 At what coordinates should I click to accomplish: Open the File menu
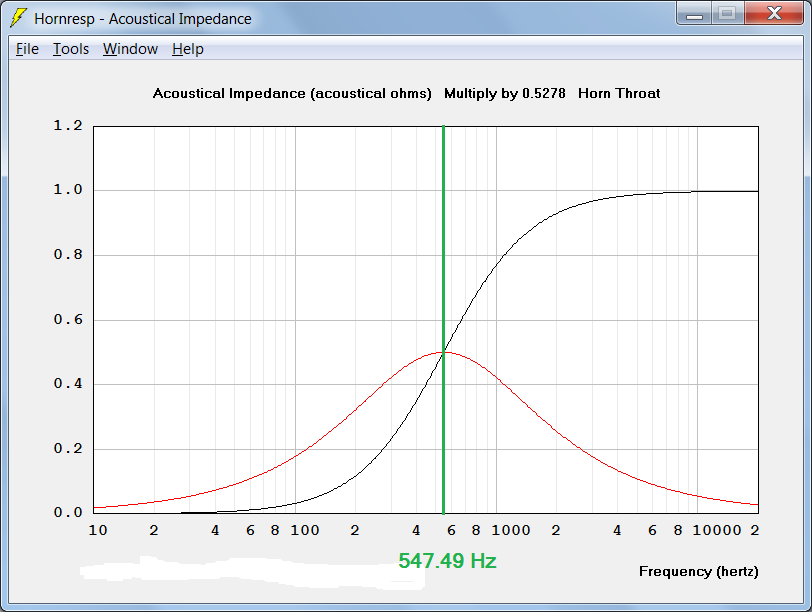tap(27, 49)
